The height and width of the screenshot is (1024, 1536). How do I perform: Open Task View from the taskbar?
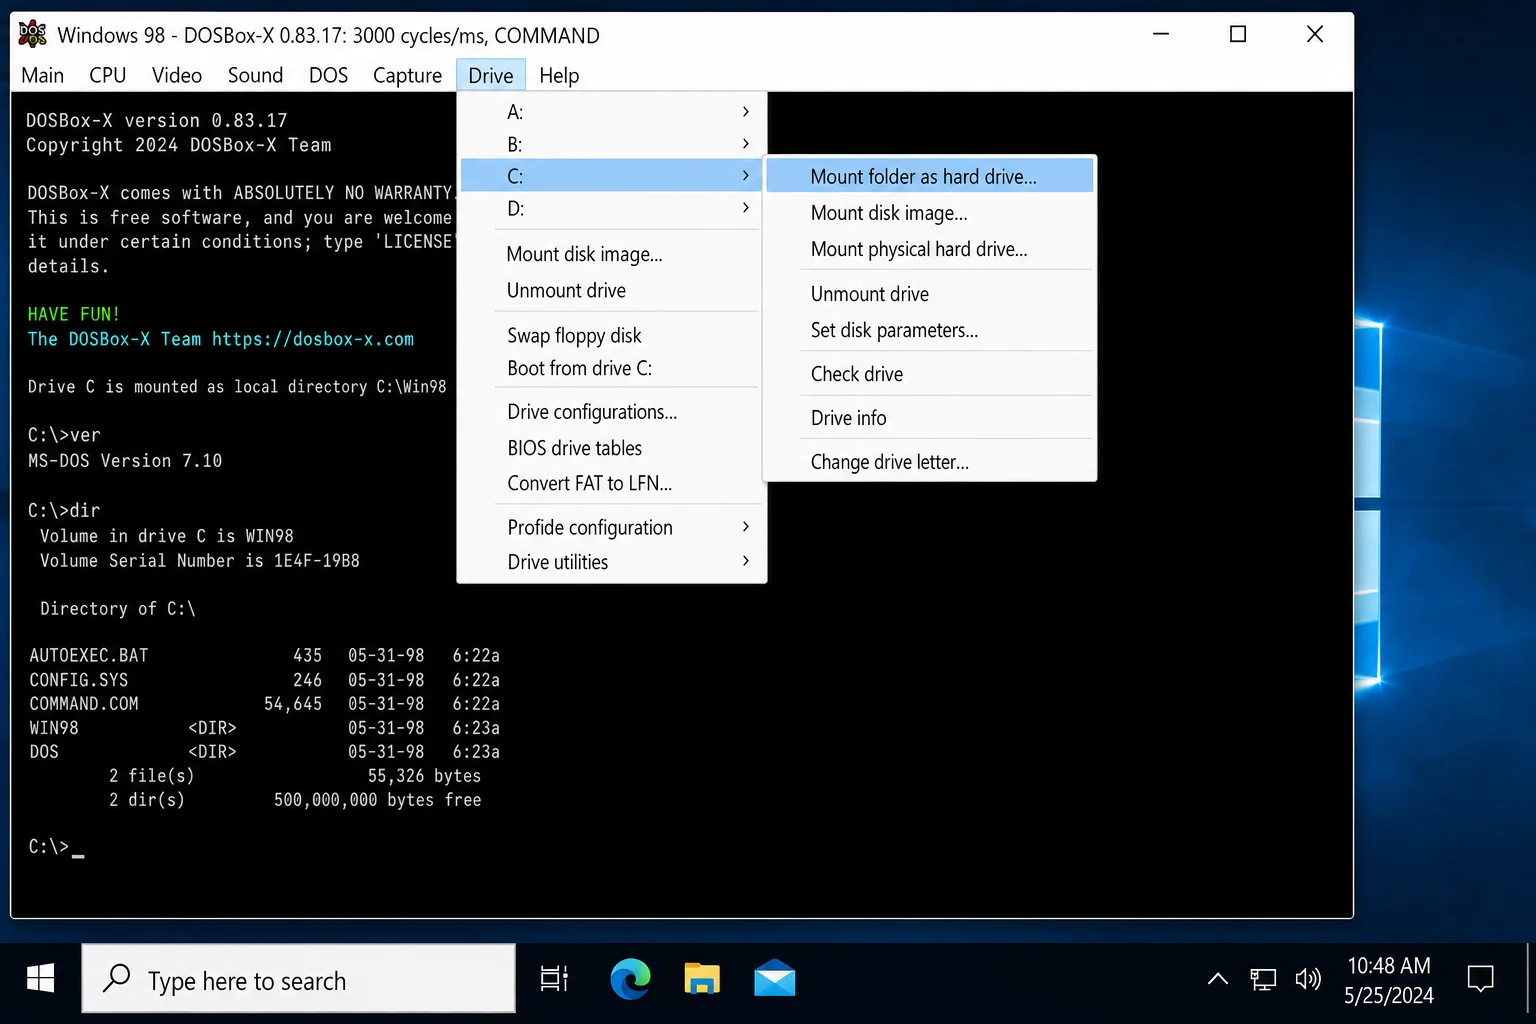pyautogui.click(x=554, y=979)
